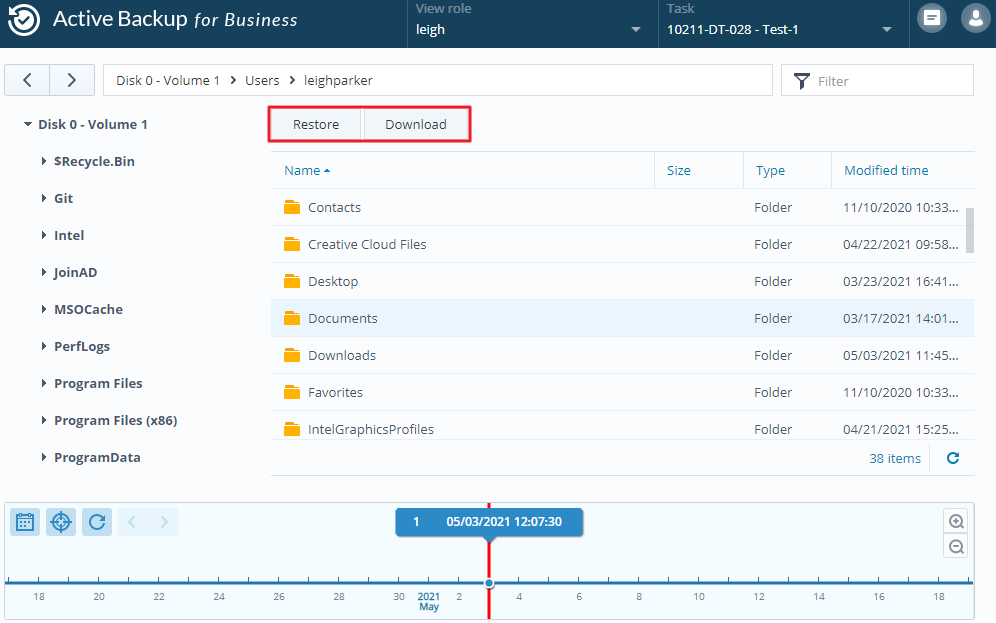Expand the Intel tree node
The image size is (996, 623).
click(x=43, y=235)
